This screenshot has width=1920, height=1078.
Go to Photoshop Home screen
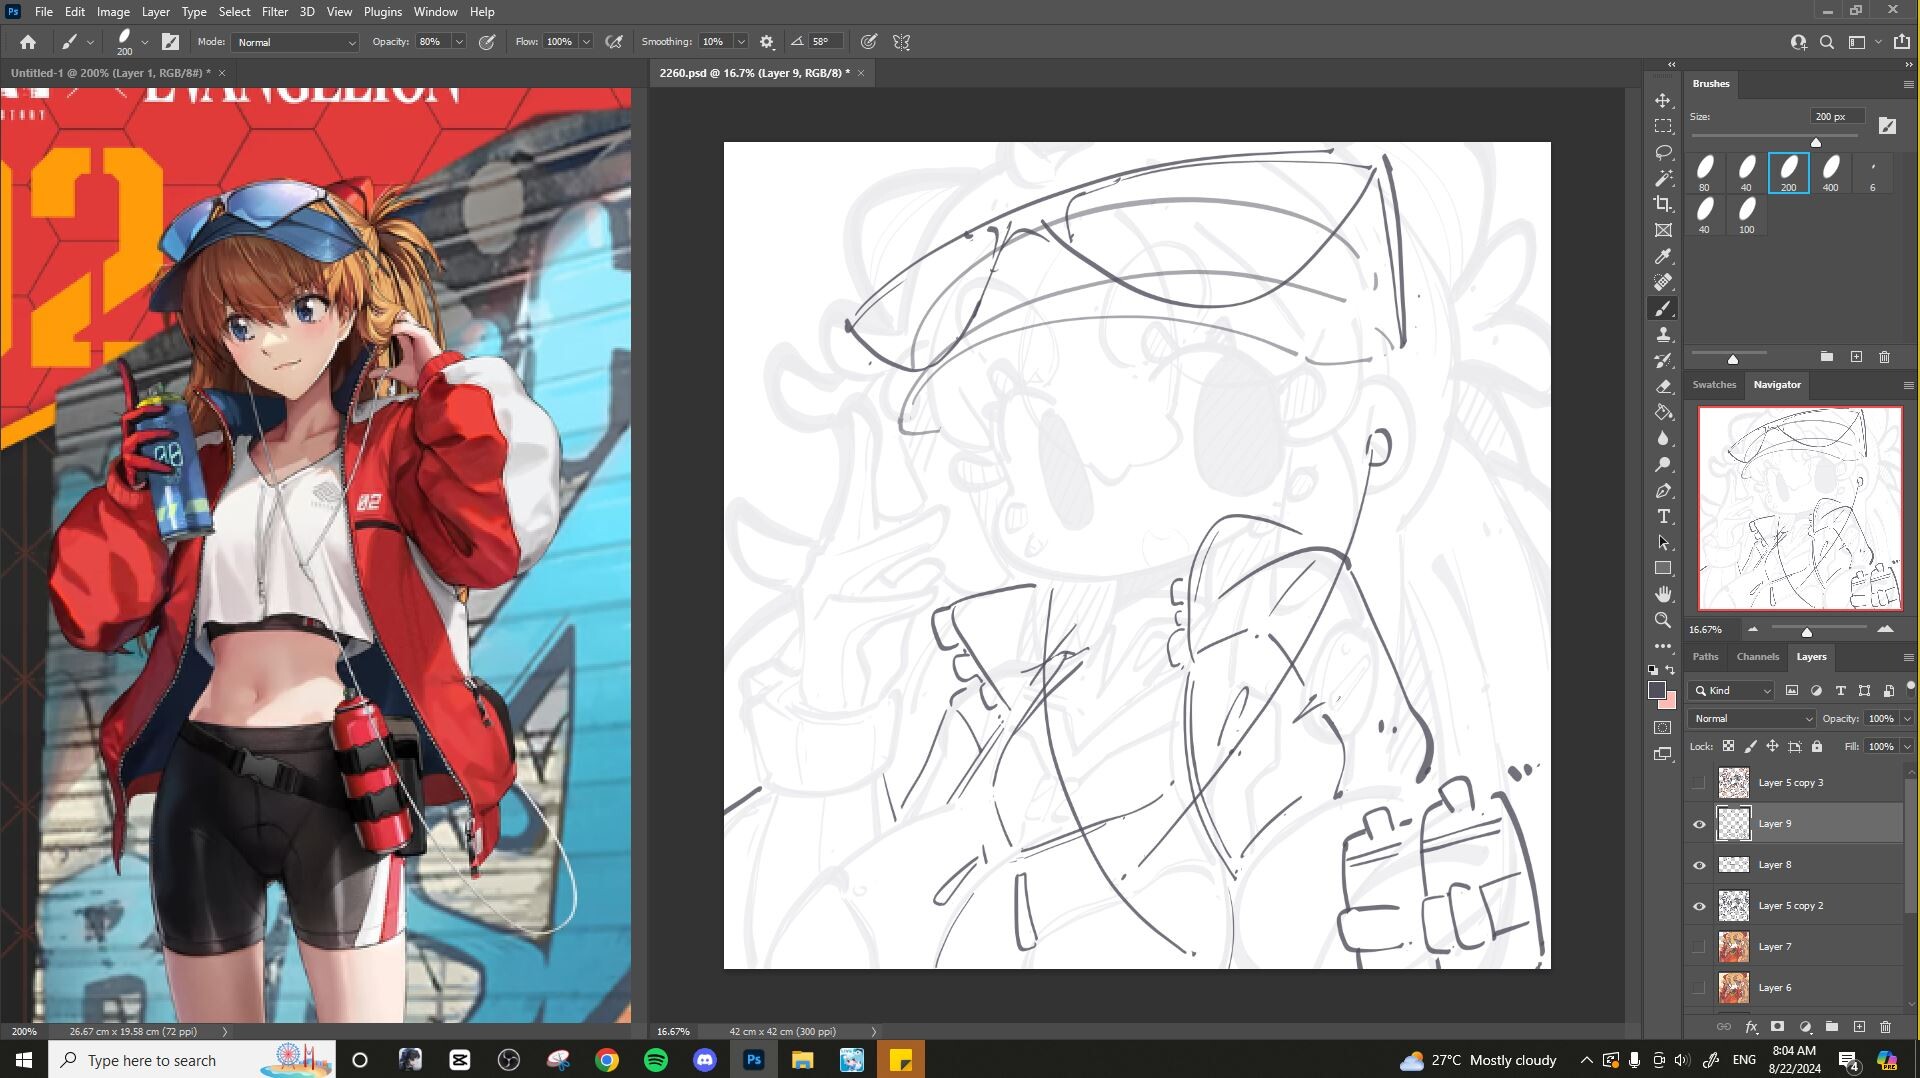[x=28, y=42]
